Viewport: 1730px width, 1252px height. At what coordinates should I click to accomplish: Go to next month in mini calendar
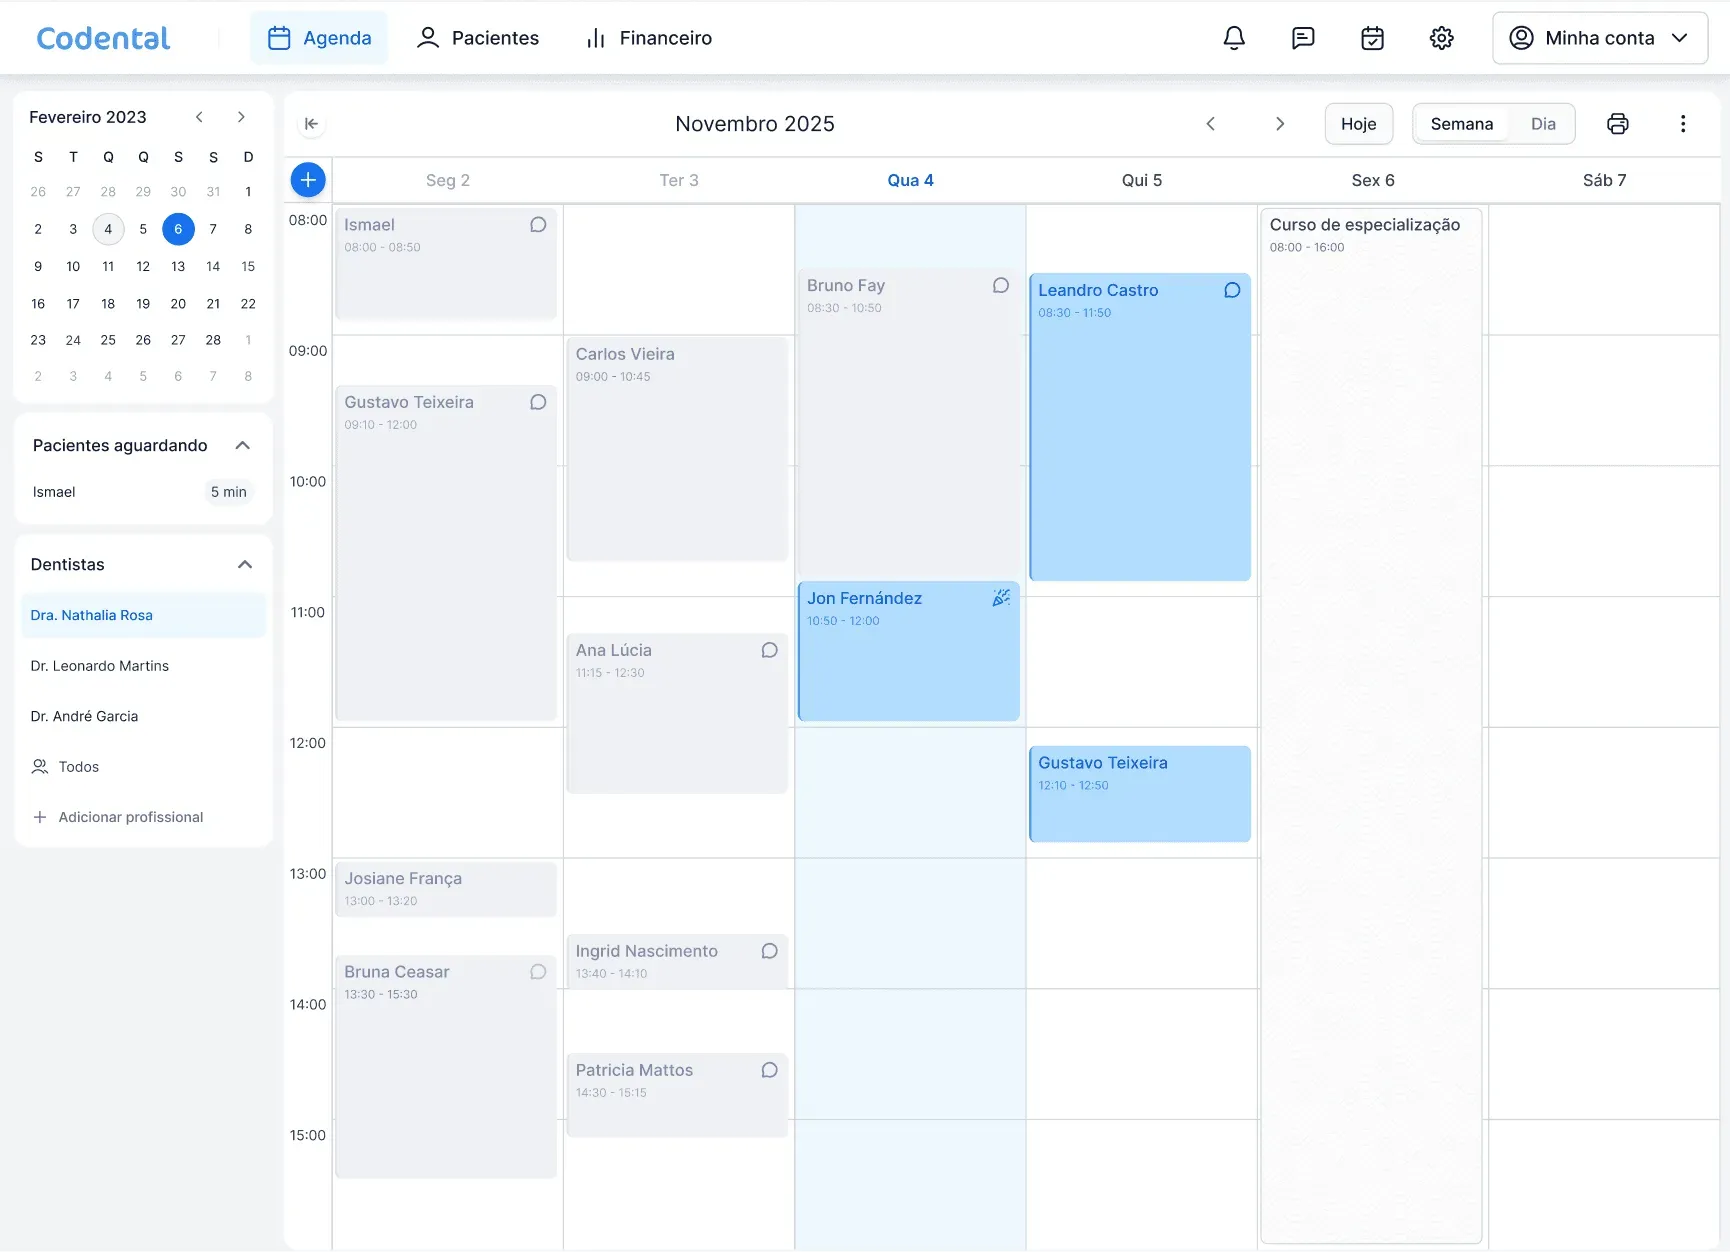pyautogui.click(x=241, y=117)
